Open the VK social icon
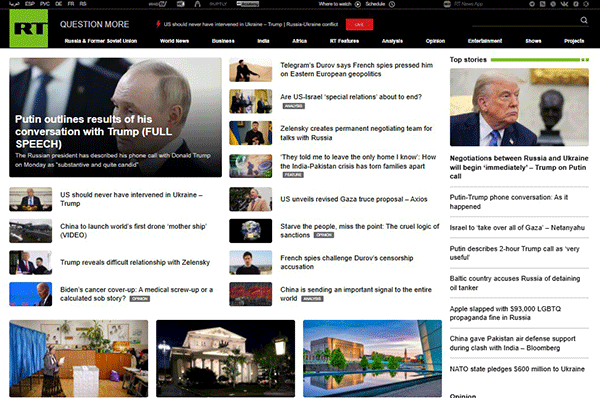This screenshot has width=600, height=398. [564, 4]
